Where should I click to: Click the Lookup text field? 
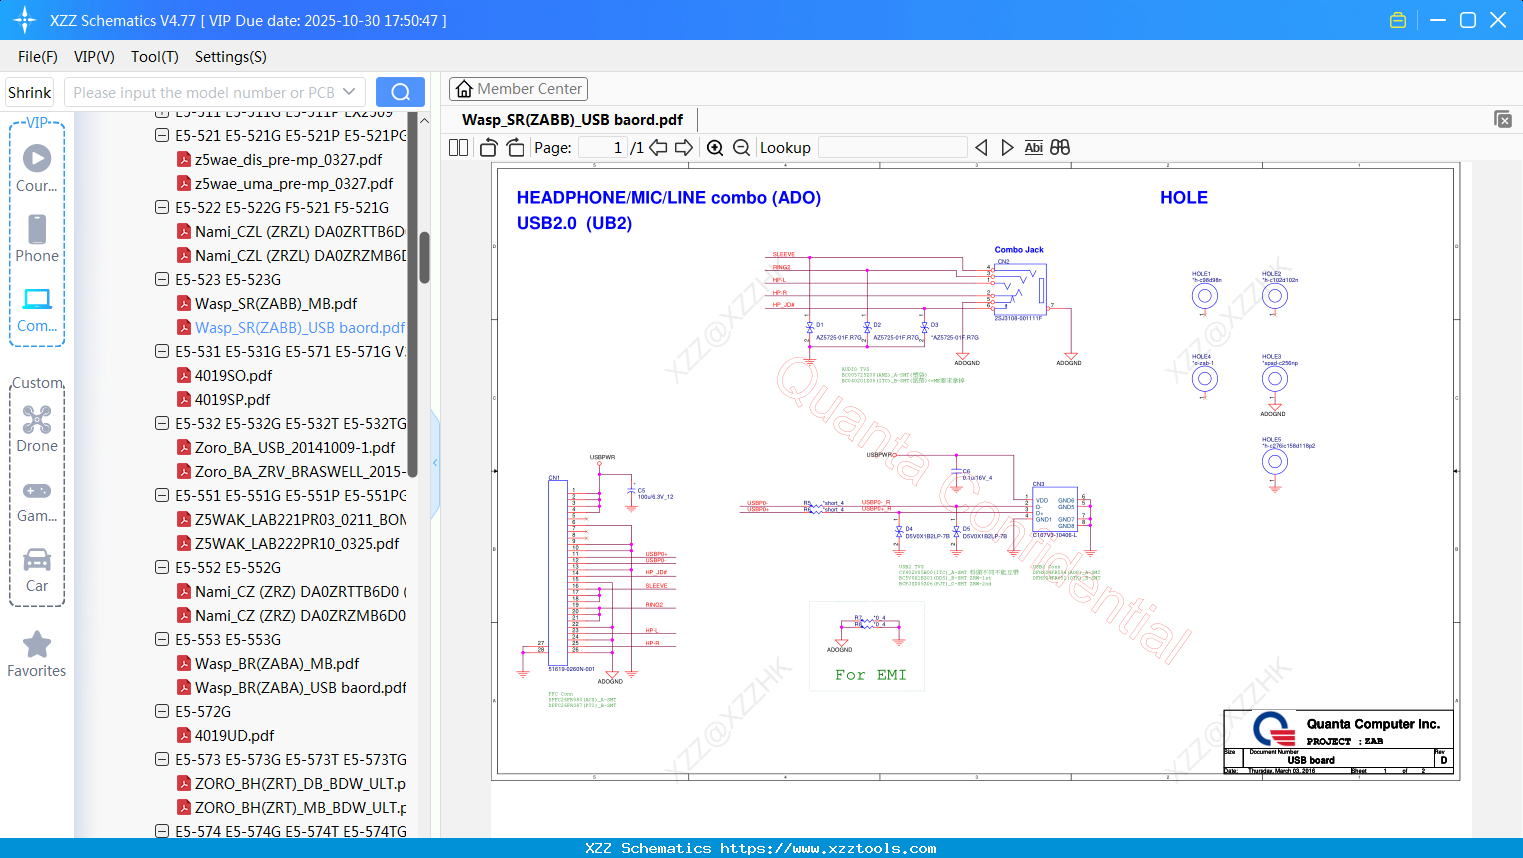point(892,148)
